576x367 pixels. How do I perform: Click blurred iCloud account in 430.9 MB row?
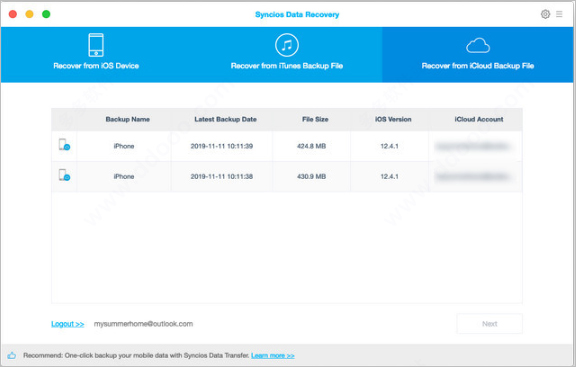point(473,177)
